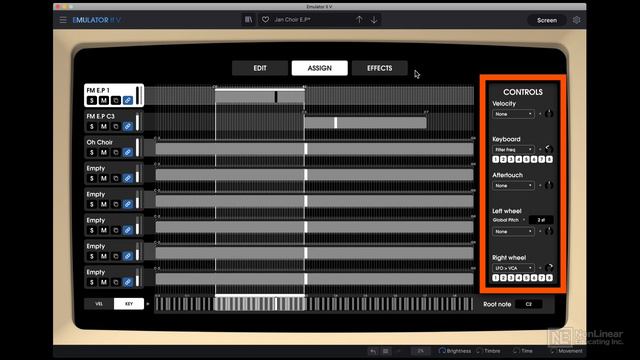640x360 pixels.
Task: Toggle Keyboard voice 4 button
Action: (519, 159)
